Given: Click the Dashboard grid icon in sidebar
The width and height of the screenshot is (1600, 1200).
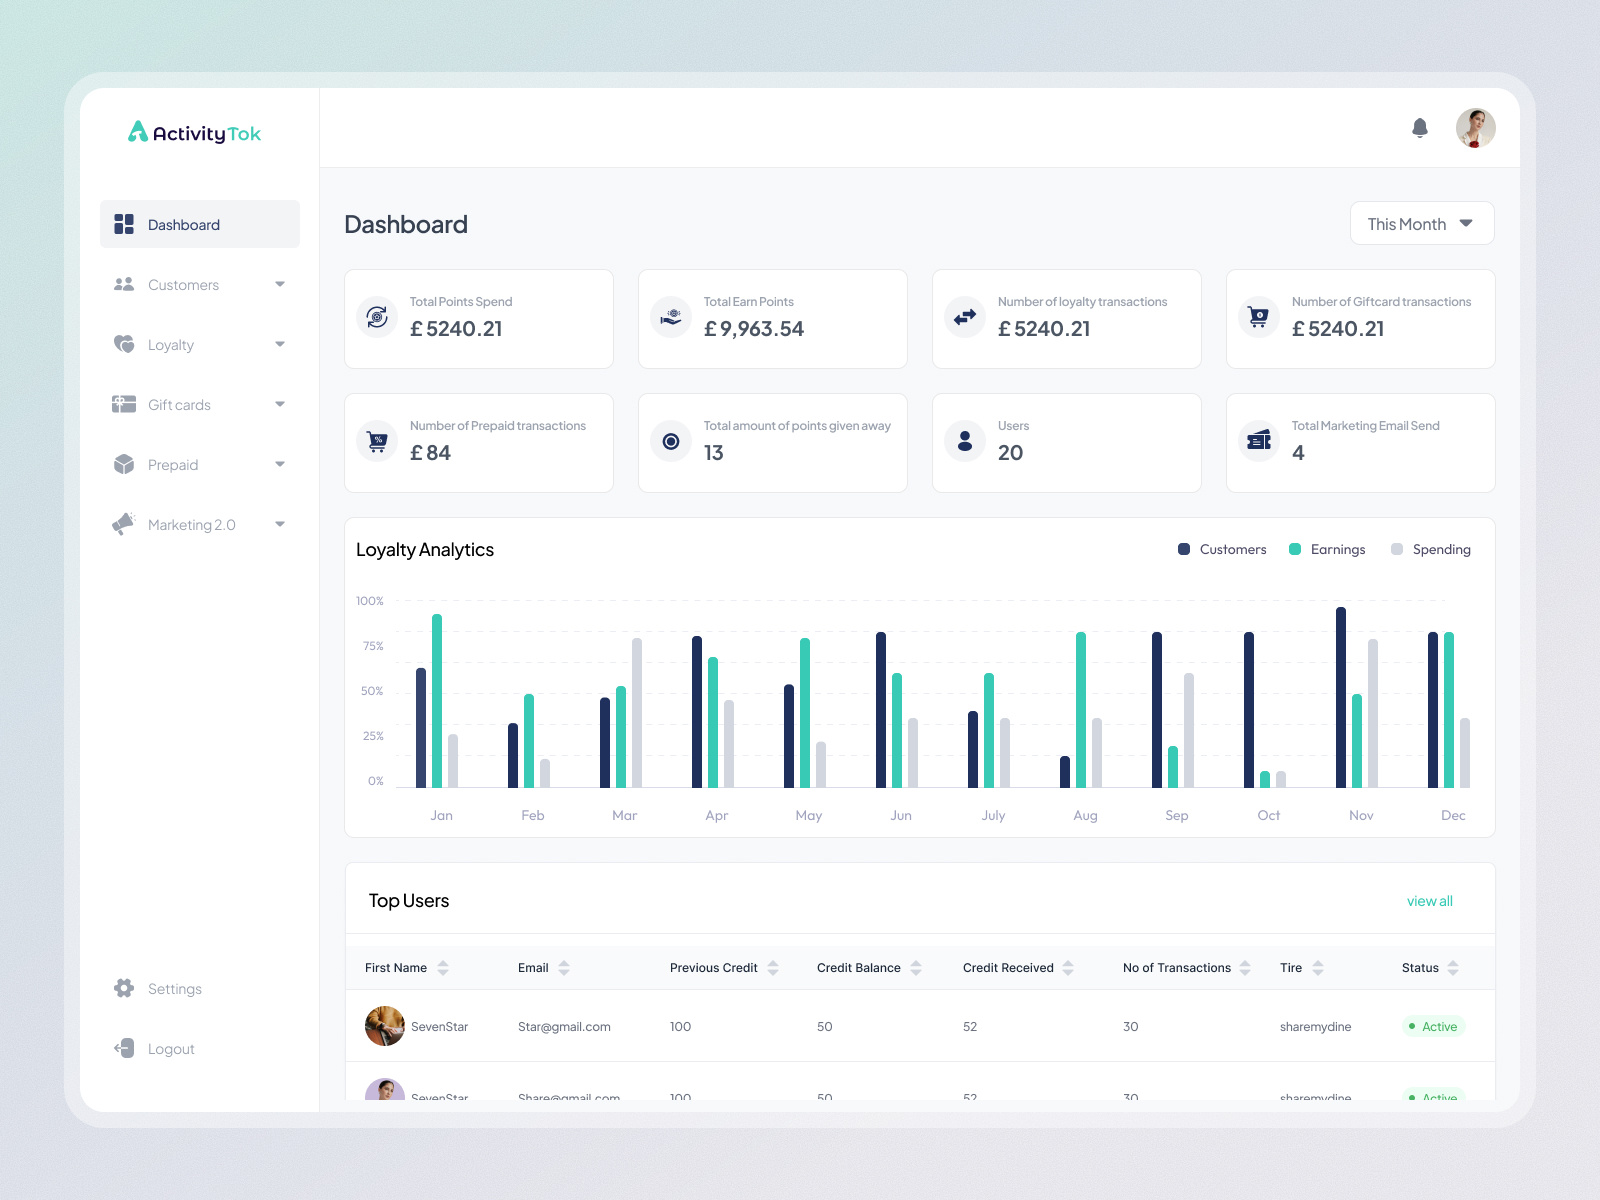Looking at the screenshot, I should pyautogui.click(x=124, y=224).
